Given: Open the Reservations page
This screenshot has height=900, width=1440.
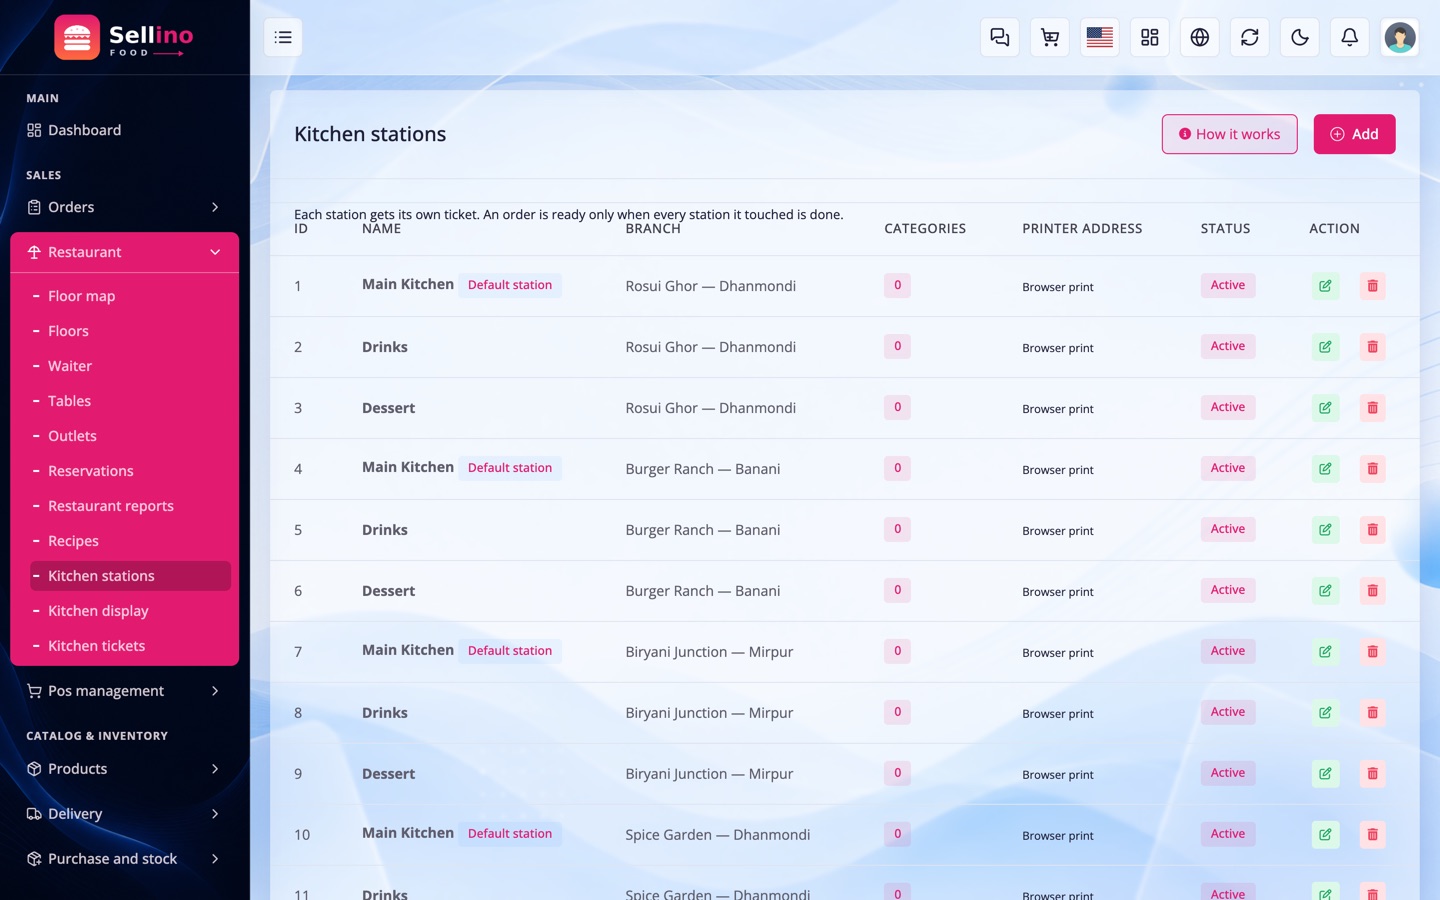Looking at the screenshot, I should tap(130, 471).
